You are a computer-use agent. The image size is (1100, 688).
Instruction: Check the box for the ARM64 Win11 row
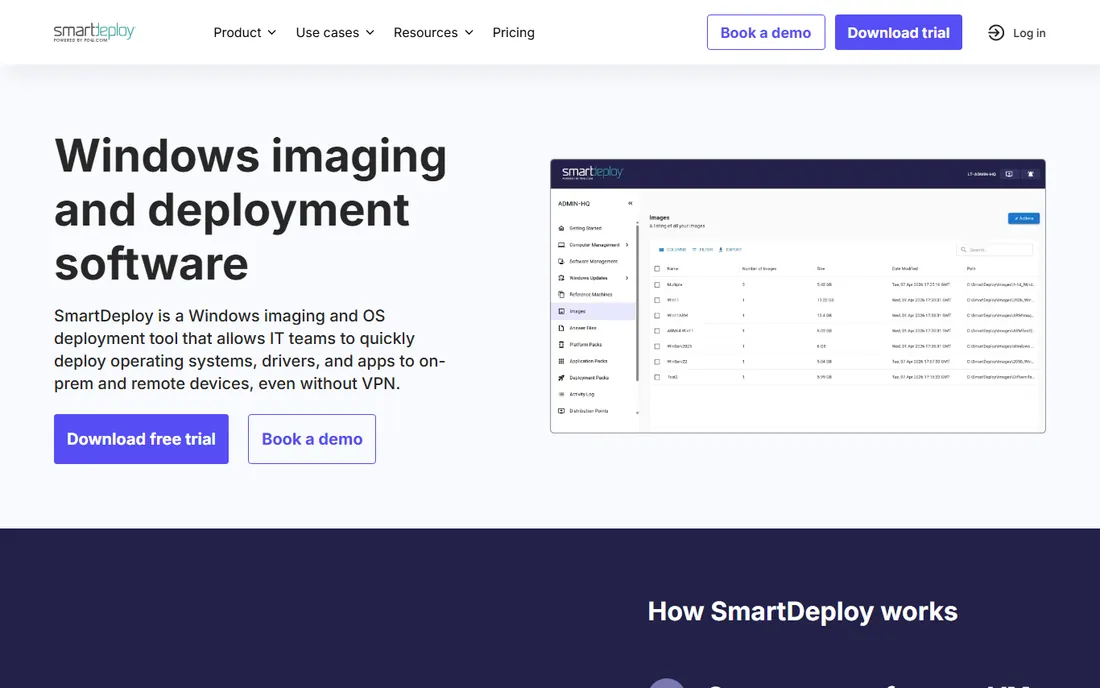[657, 331]
